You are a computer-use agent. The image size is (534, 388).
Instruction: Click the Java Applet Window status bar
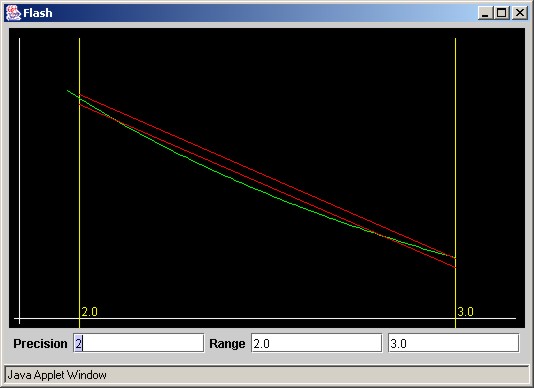pyautogui.click(x=267, y=375)
